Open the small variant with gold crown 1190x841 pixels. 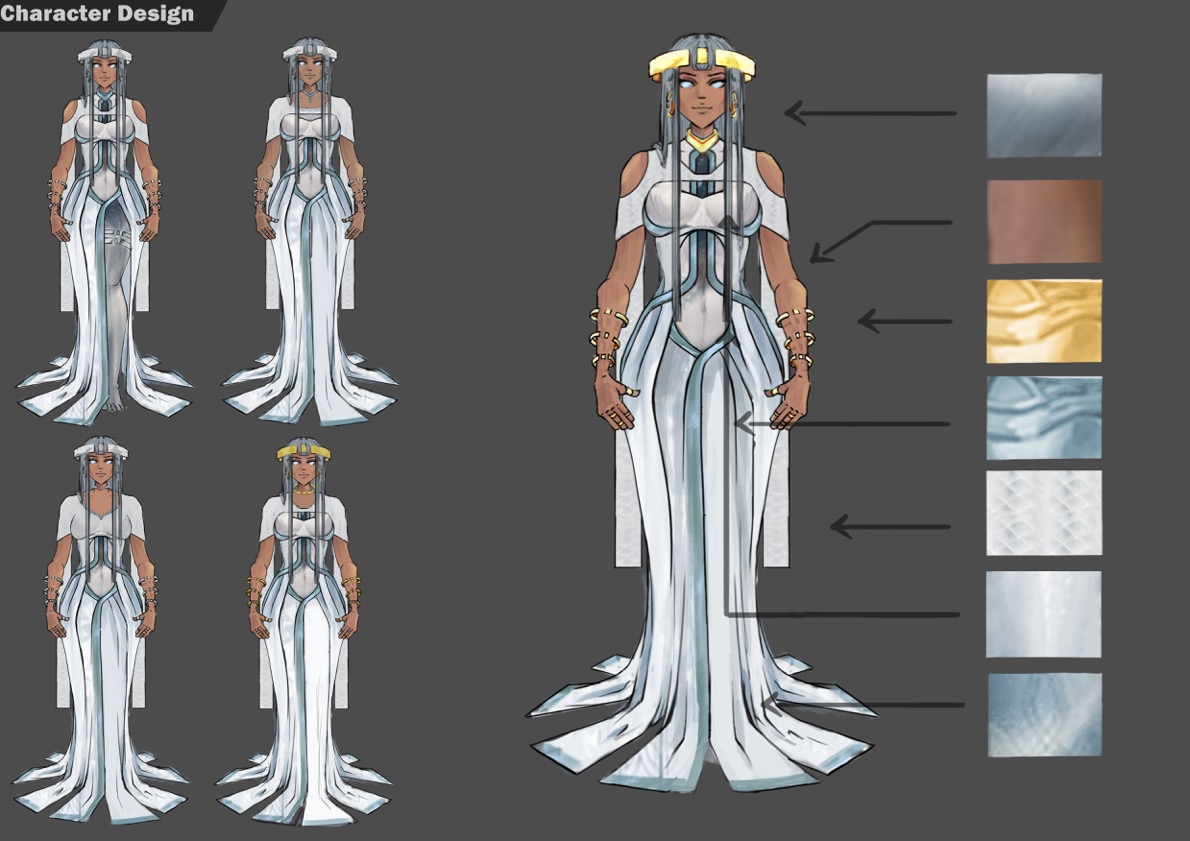tap(304, 632)
